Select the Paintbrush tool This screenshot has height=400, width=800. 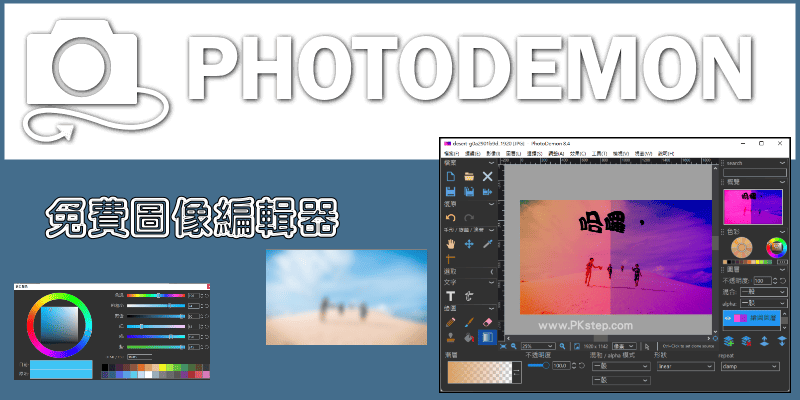(469, 322)
